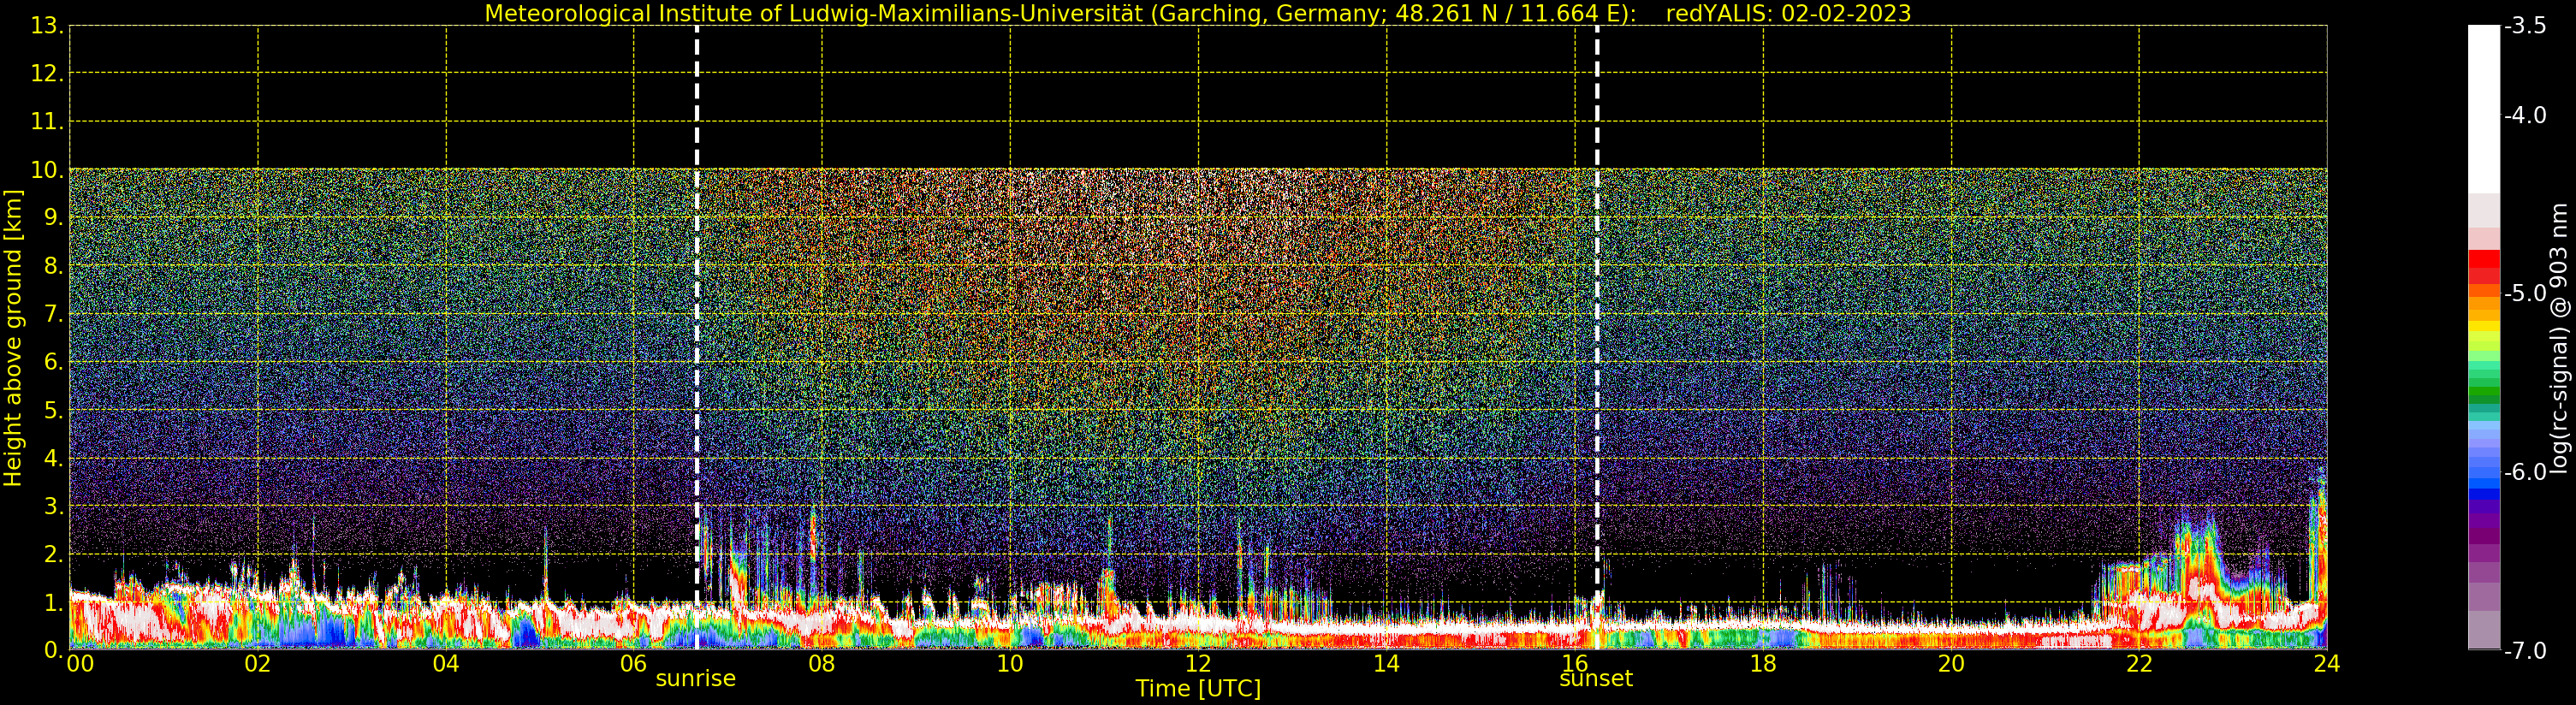Click time axis tick label 06
2576x705 pixels.
click(x=634, y=664)
